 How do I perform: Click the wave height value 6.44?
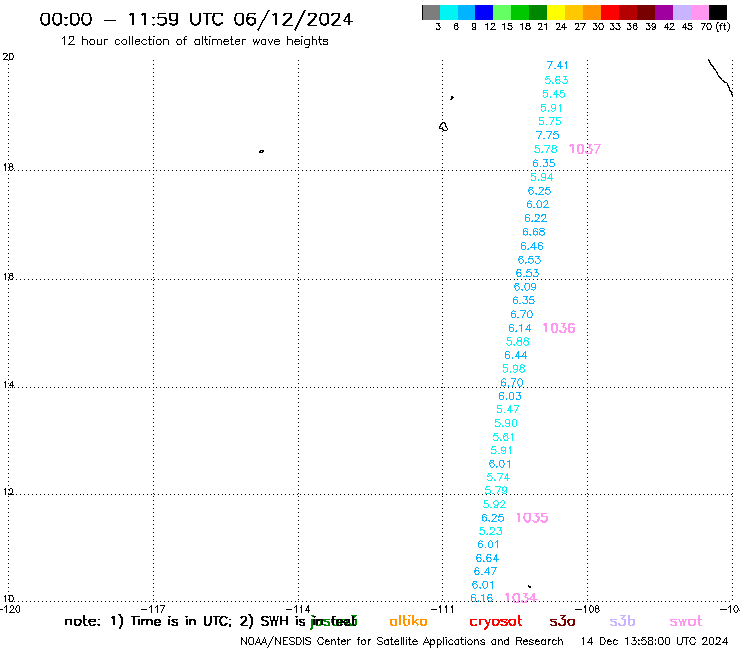[x=515, y=355]
